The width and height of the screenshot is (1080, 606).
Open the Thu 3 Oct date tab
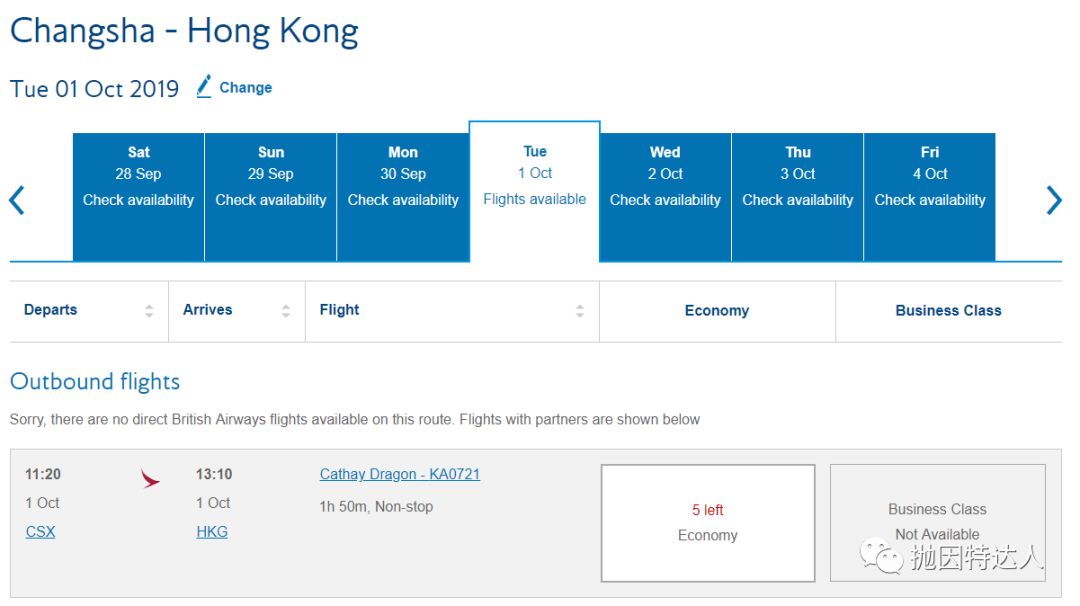(798, 196)
